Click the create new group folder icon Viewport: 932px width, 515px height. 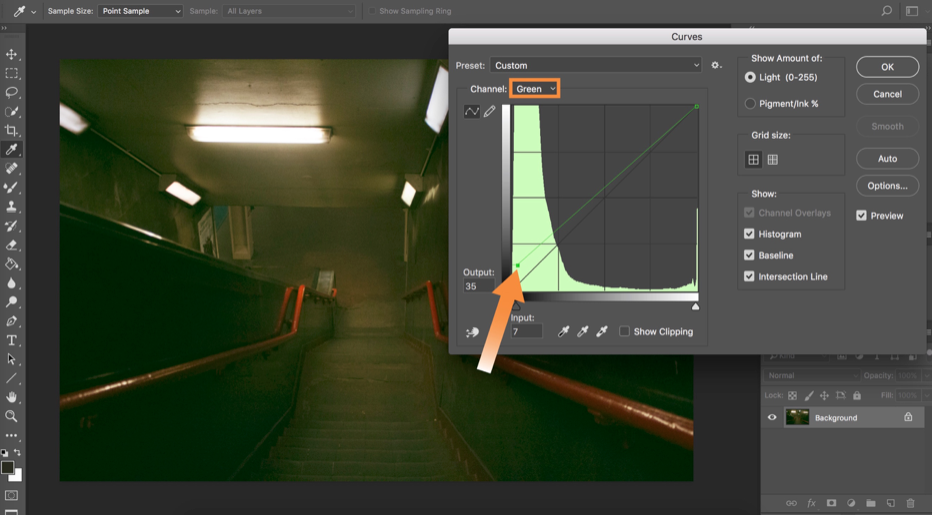(x=870, y=503)
